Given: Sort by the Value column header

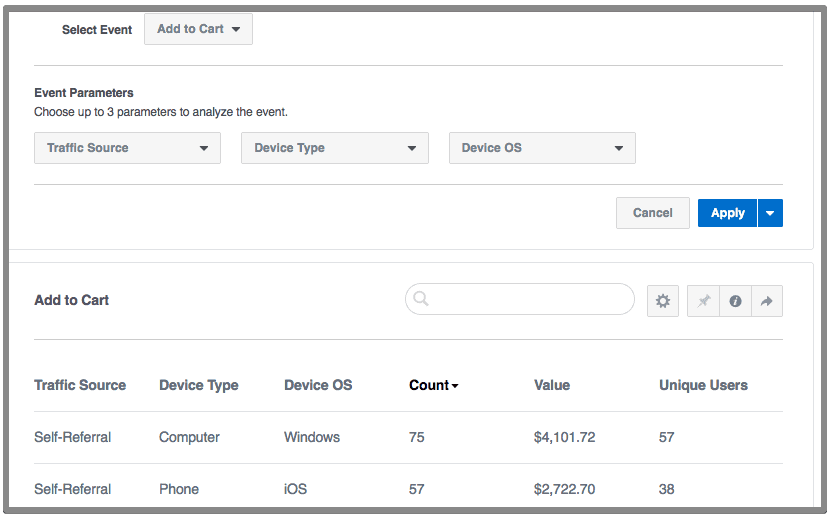Looking at the screenshot, I should (x=552, y=385).
